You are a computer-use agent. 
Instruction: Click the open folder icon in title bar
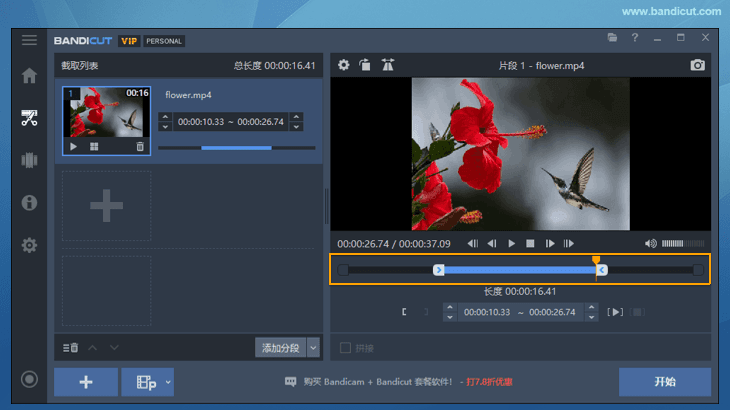[612, 38]
